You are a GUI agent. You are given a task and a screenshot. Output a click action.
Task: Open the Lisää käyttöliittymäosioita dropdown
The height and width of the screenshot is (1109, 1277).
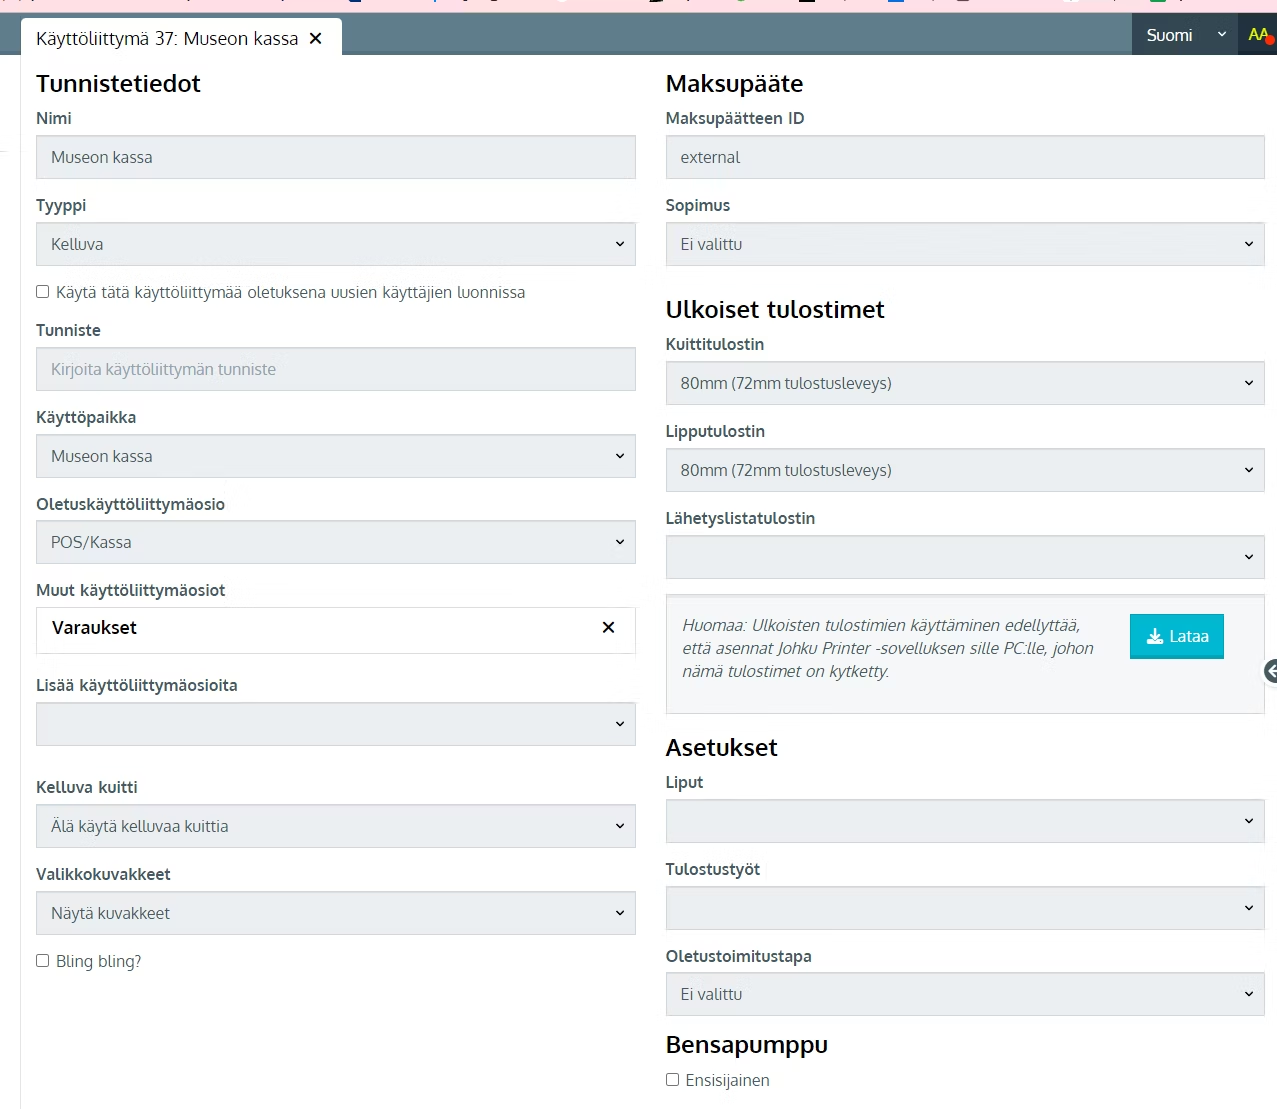tap(336, 724)
